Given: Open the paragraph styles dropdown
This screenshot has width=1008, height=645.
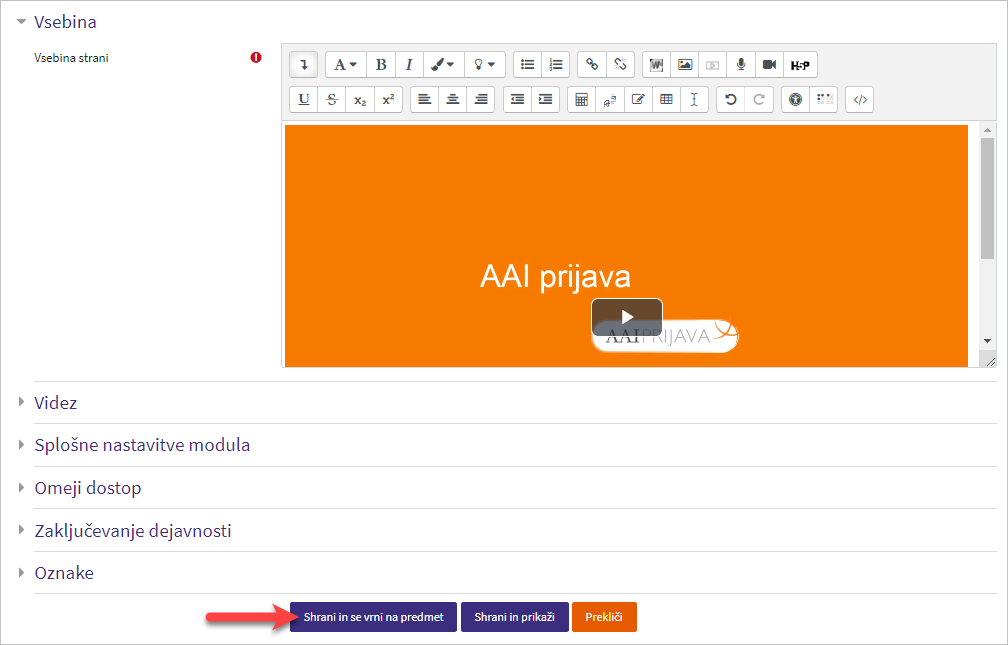Looking at the screenshot, I should point(346,64).
